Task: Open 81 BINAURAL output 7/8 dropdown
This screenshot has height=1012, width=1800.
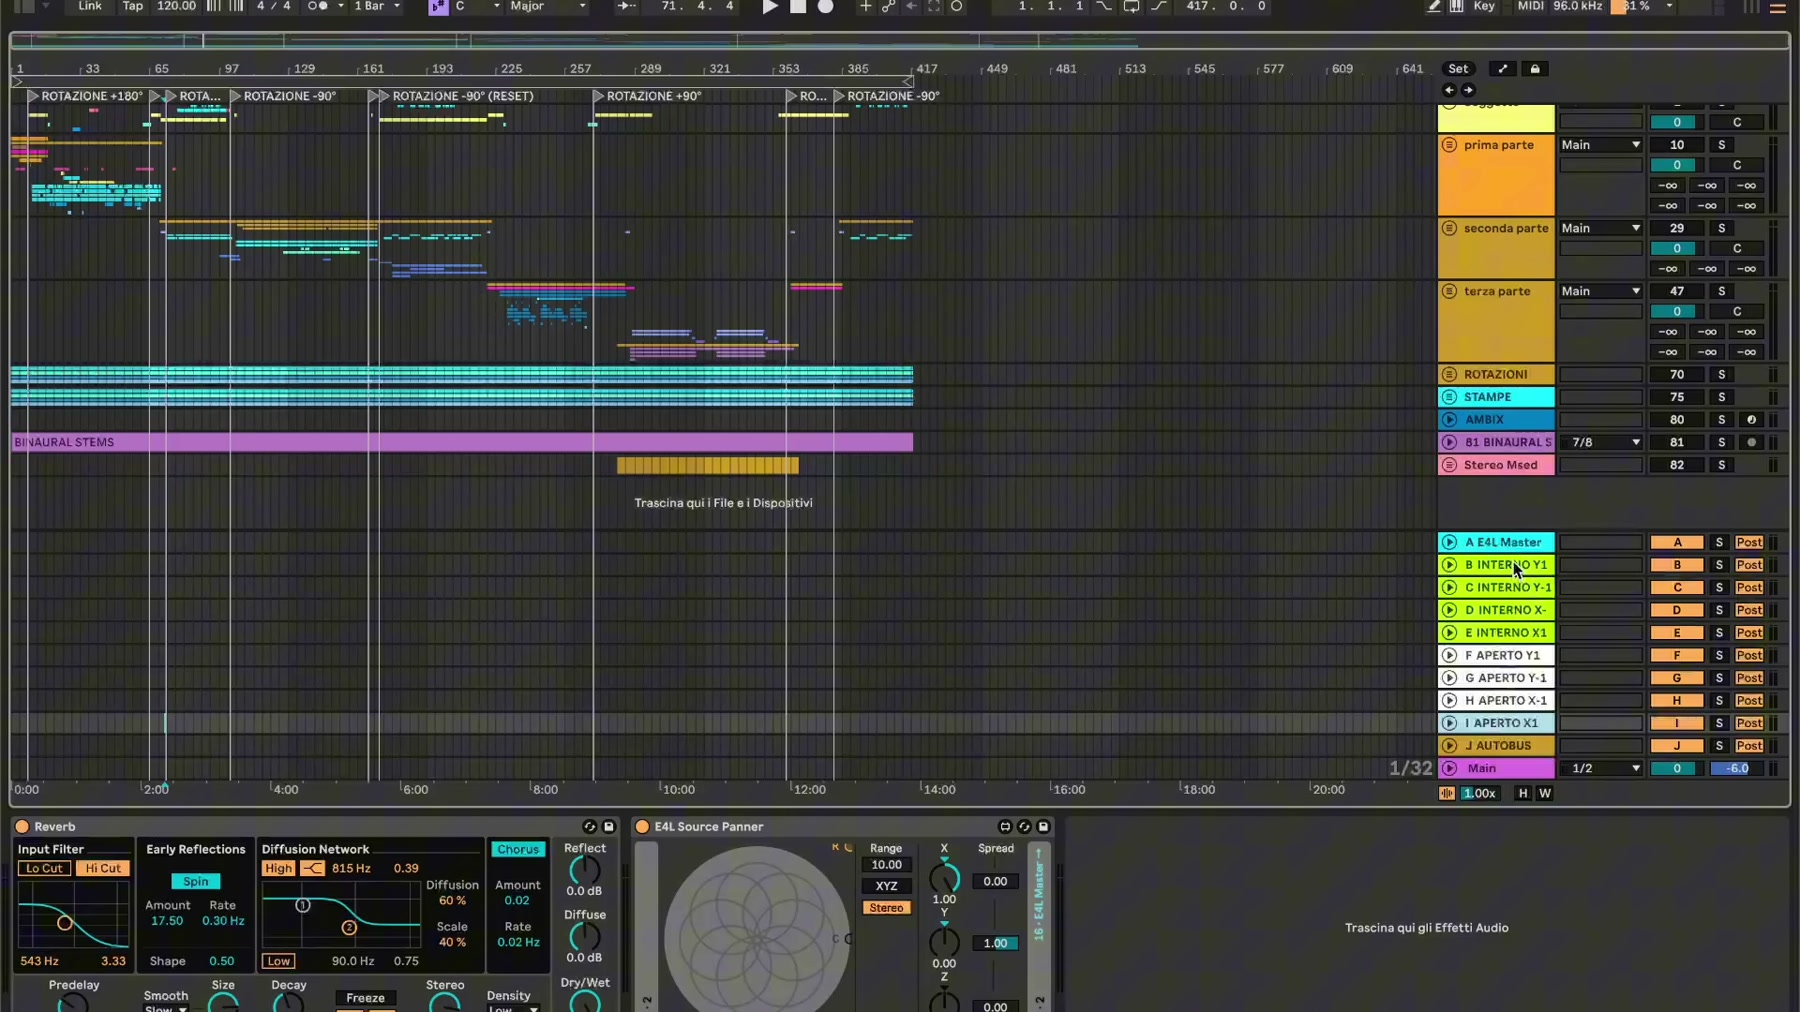Action: (x=1601, y=442)
